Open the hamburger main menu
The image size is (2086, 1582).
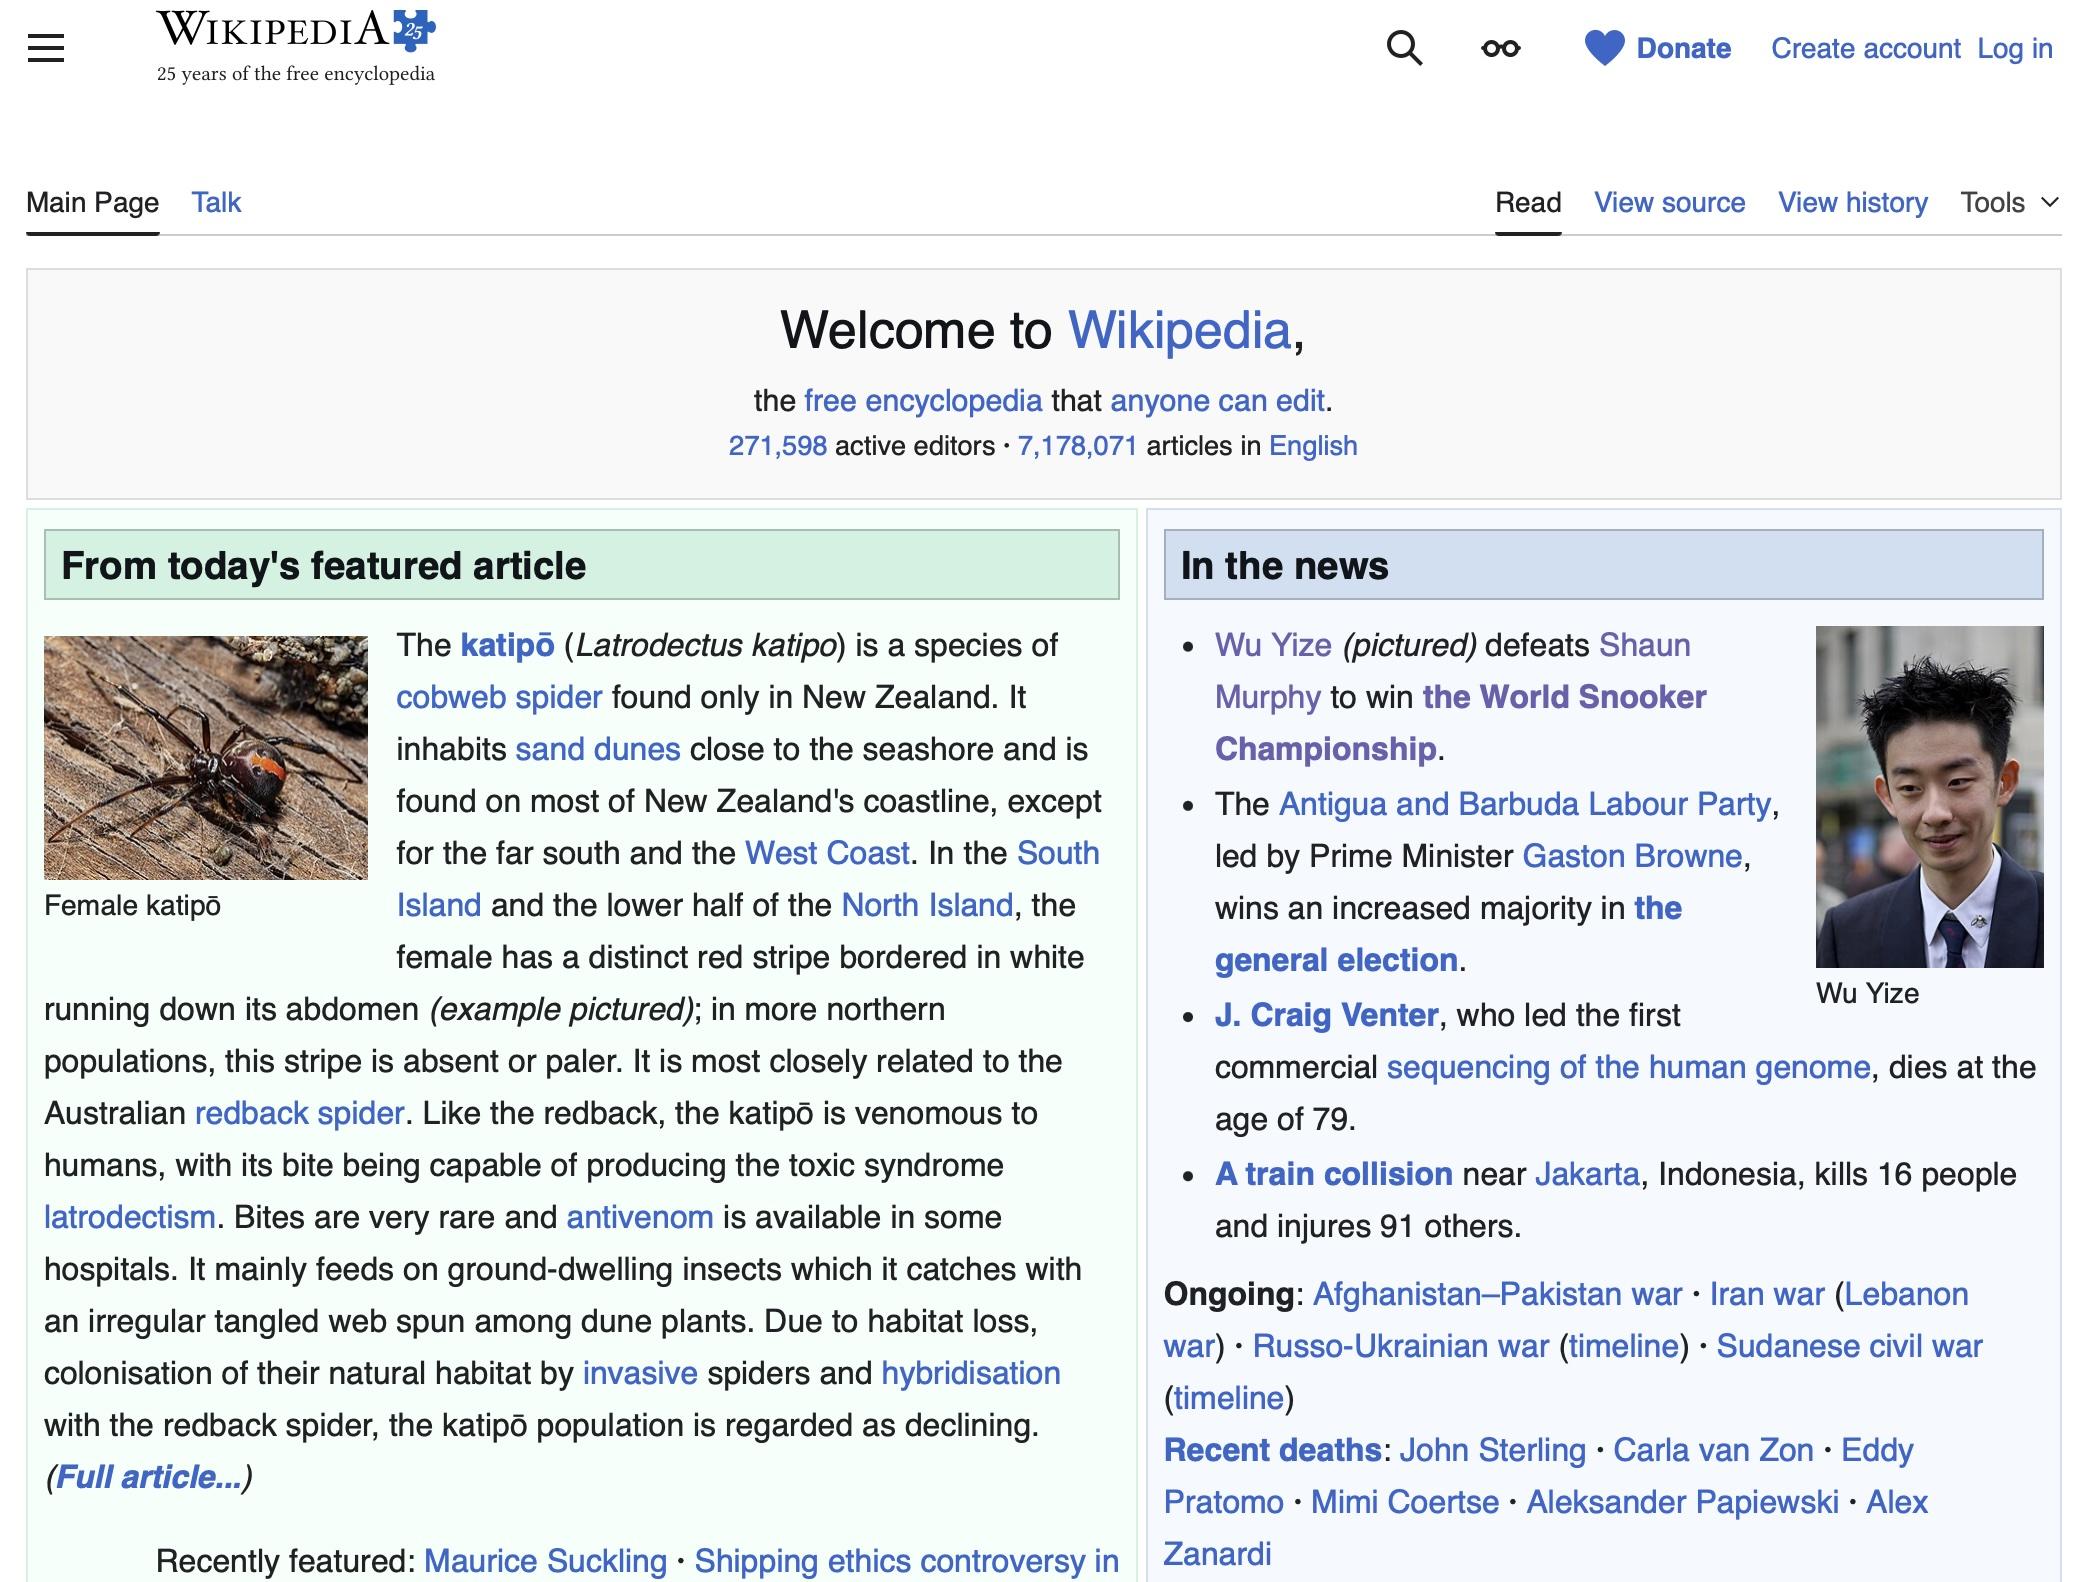(46, 48)
